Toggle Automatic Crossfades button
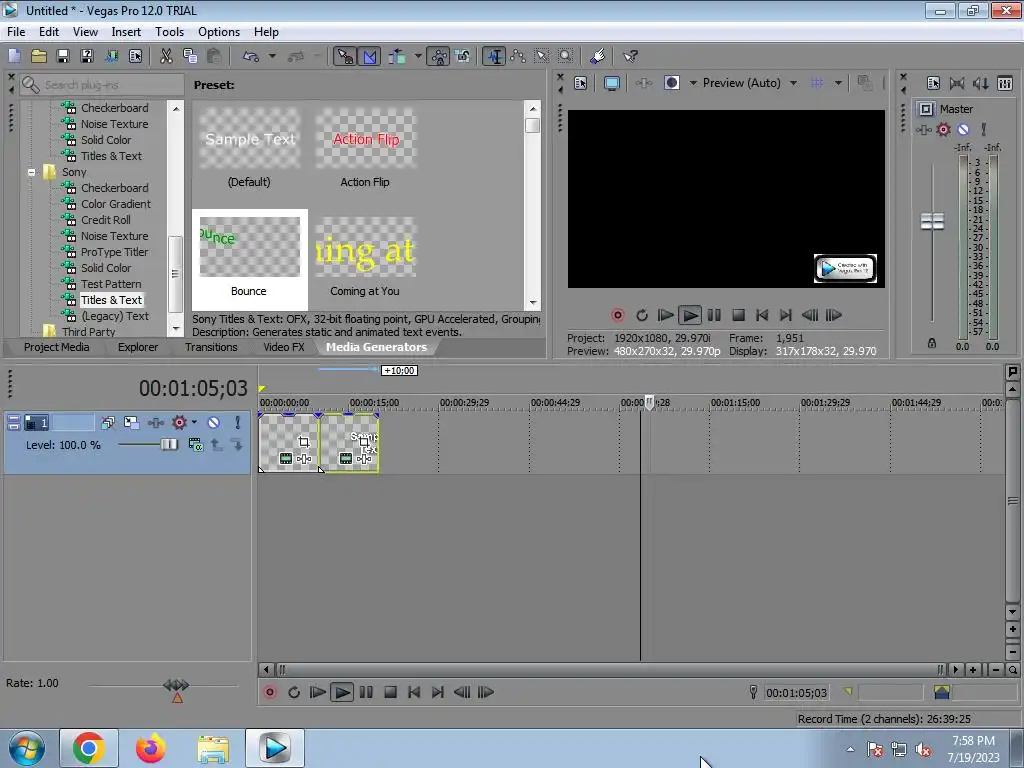The width and height of the screenshot is (1024, 768). click(x=369, y=56)
